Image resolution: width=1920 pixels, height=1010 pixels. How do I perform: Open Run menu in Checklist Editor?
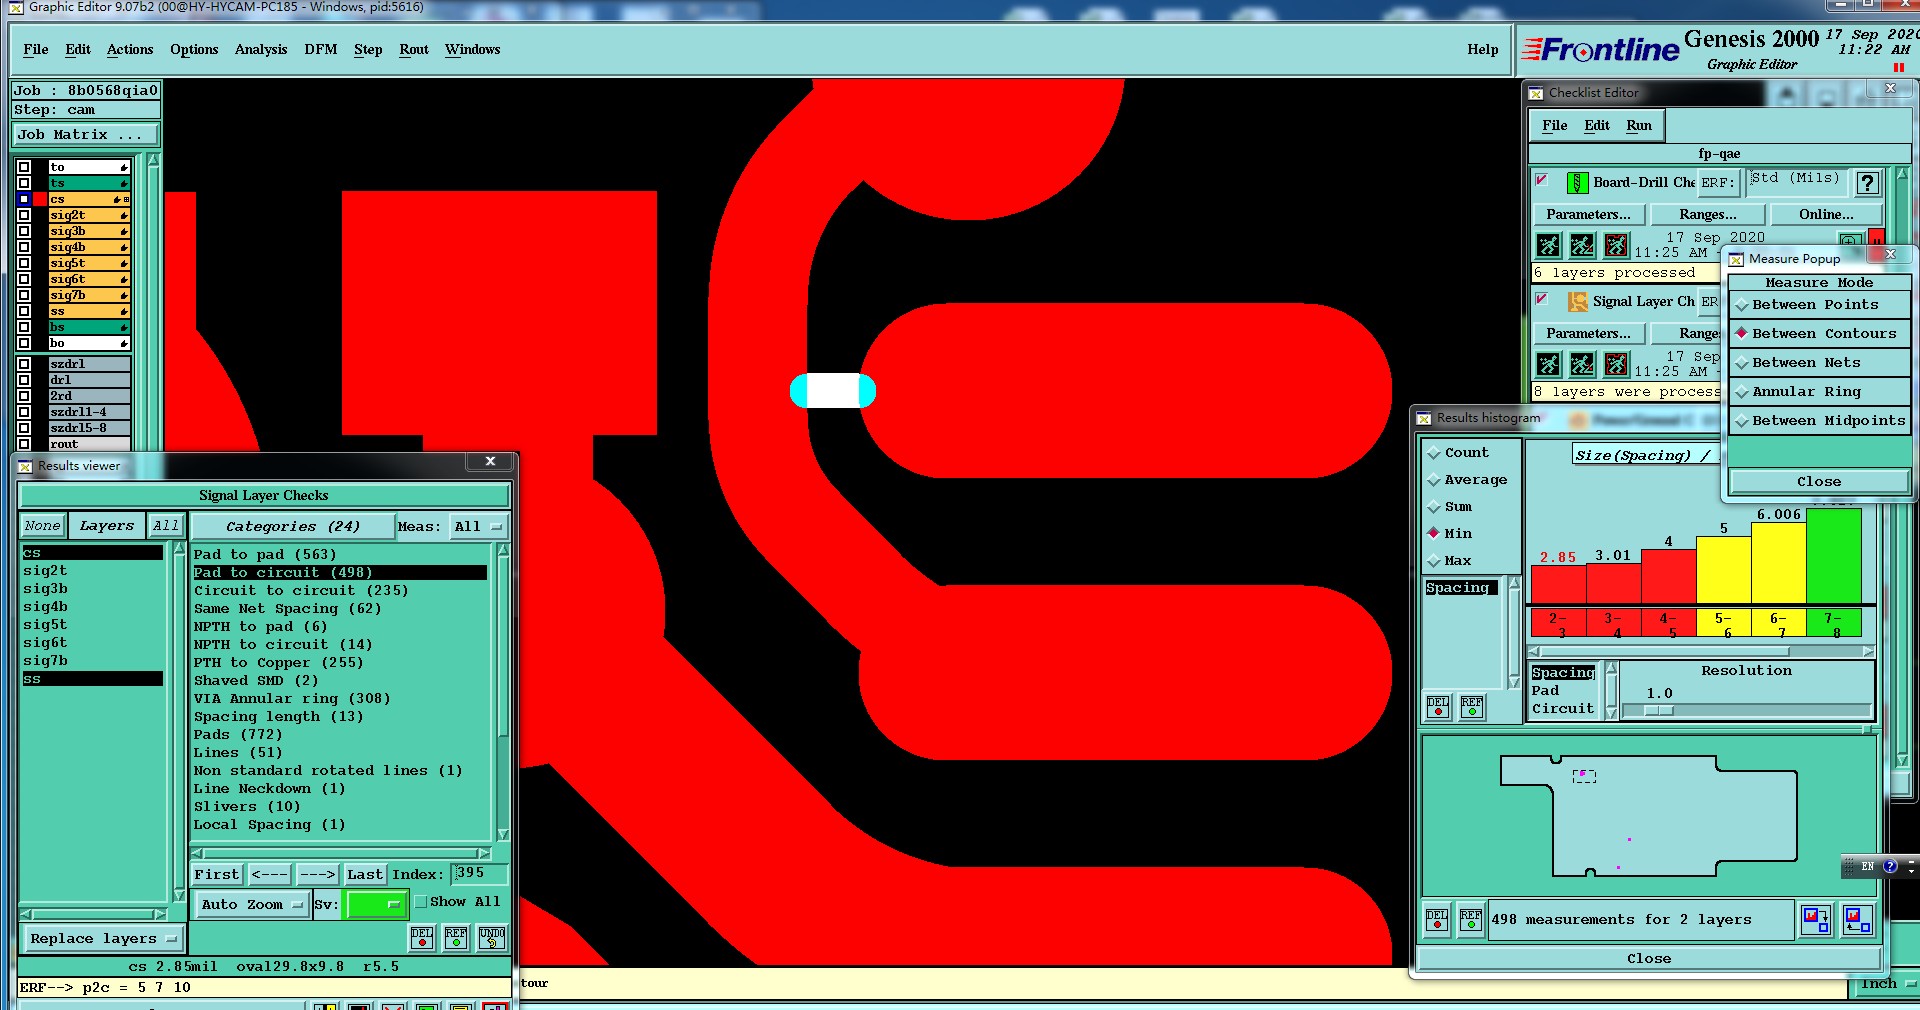click(x=1638, y=126)
